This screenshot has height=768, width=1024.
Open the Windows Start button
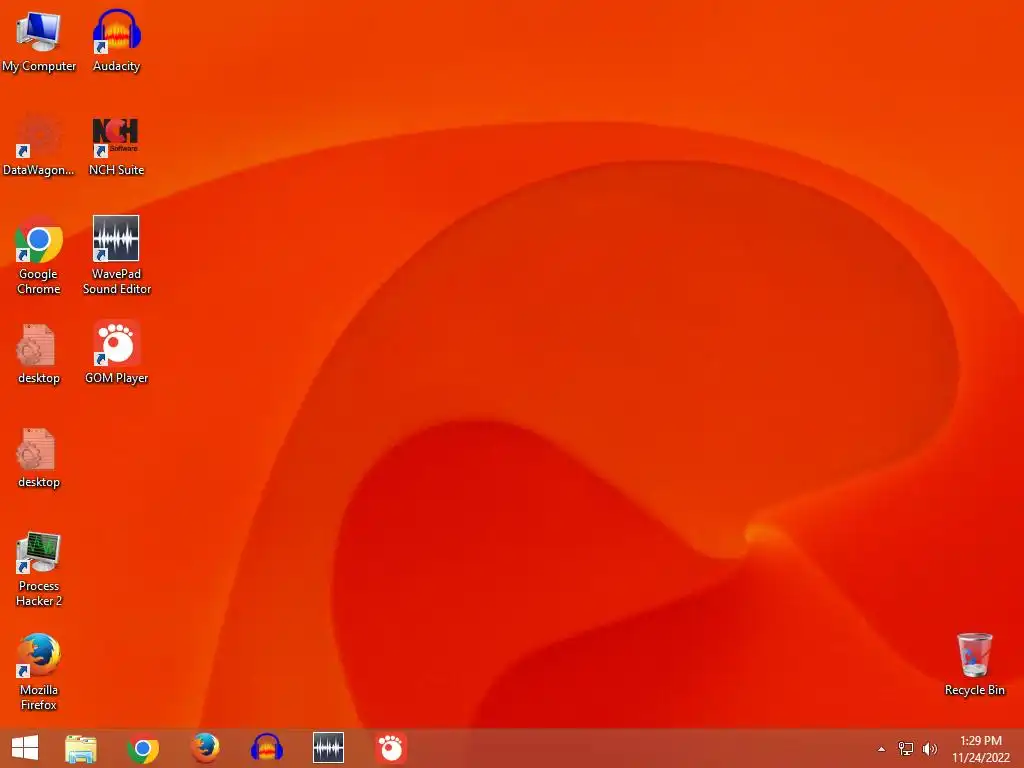point(25,748)
